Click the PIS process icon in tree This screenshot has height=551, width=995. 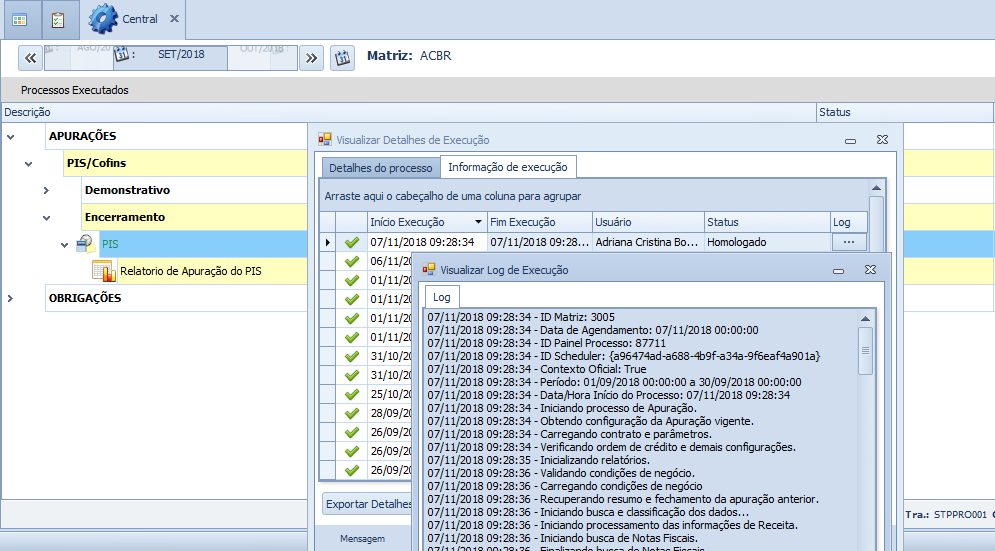tap(87, 243)
